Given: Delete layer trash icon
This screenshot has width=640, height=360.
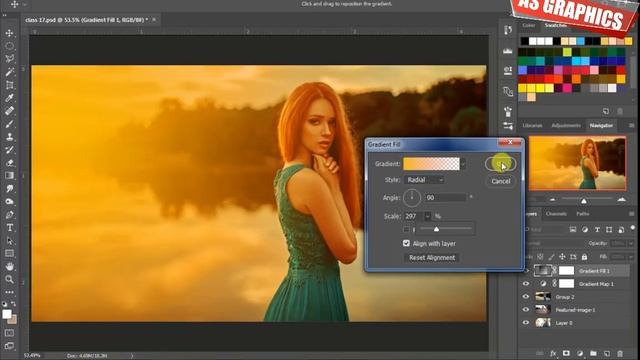Looking at the screenshot, I should point(620,353).
